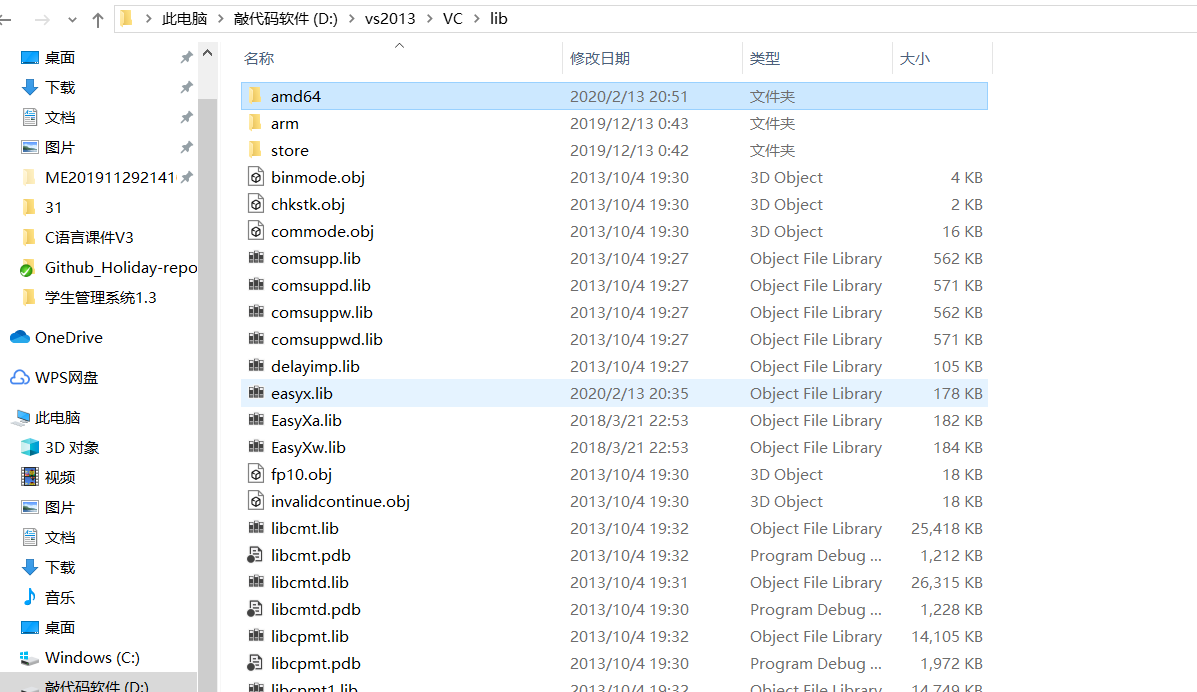The width and height of the screenshot is (1197, 692).
Task: Expand the chevron after VC in path
Action: click(x=476, y=18)
